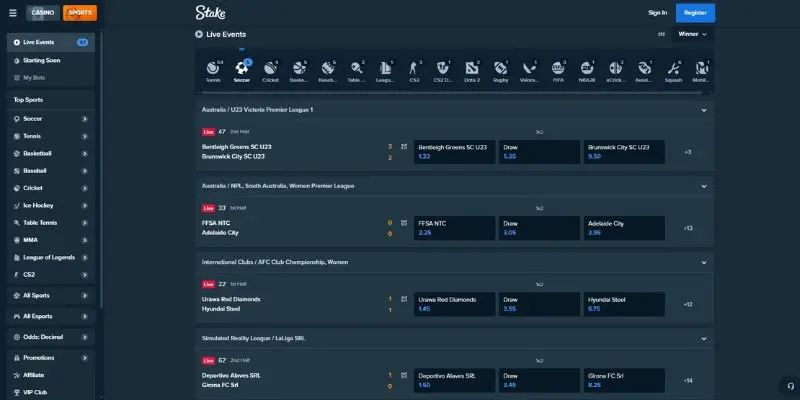Open MMA in sidebar
The width and height of the screenshot is (800, 400).
point(51,240)
